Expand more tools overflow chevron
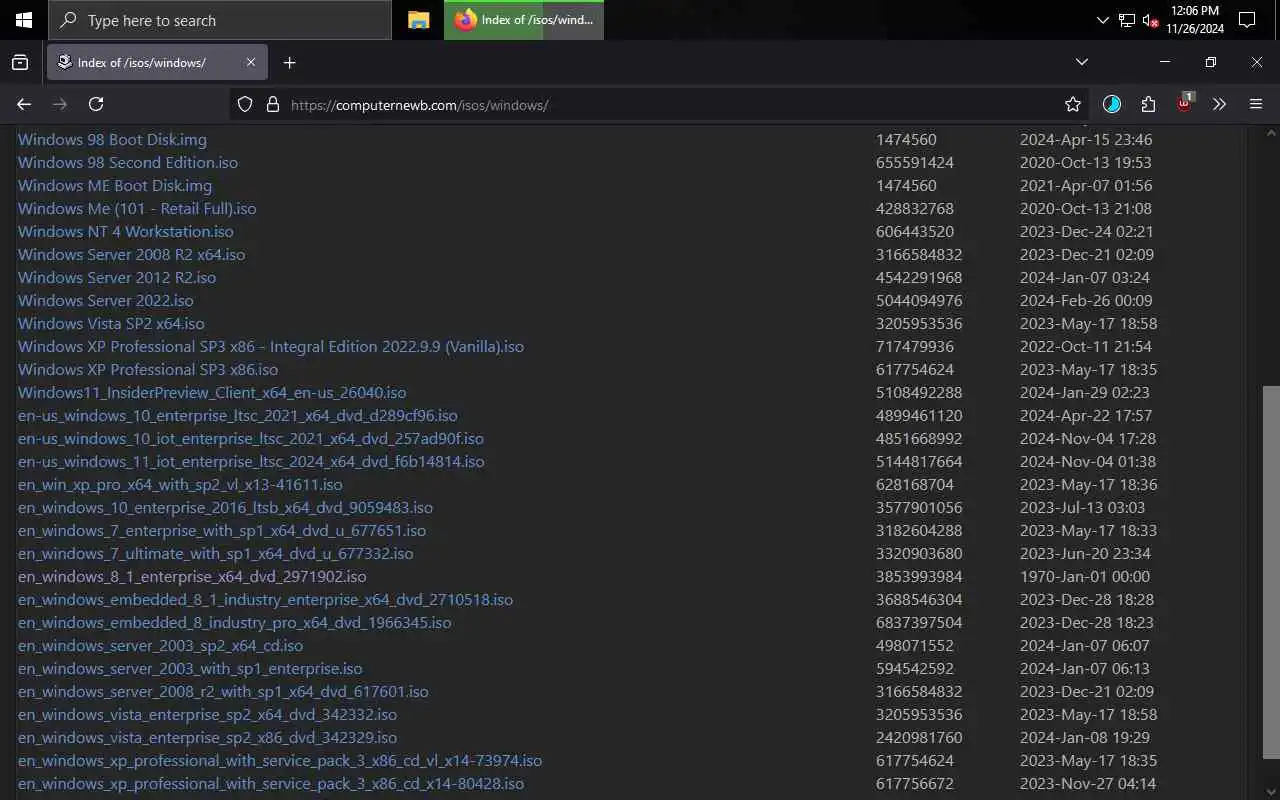The image size is (1280, 800). 1219,104
